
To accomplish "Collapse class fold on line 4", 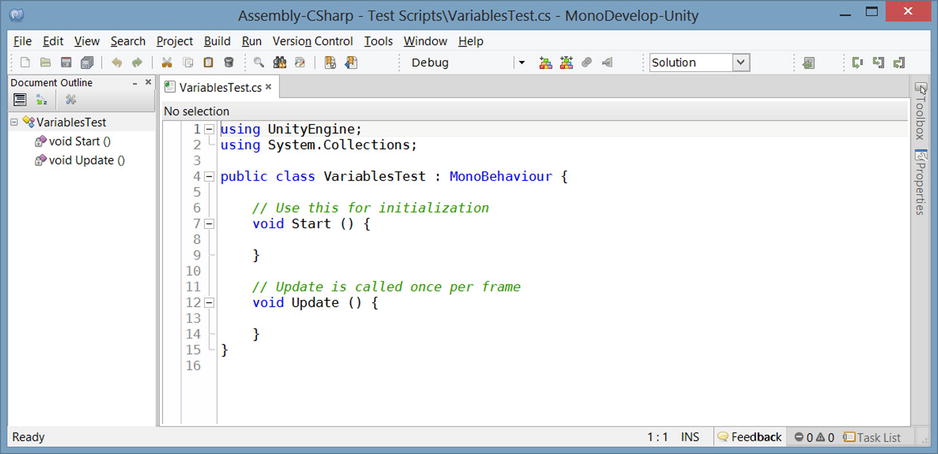I will tap(209, 176).
